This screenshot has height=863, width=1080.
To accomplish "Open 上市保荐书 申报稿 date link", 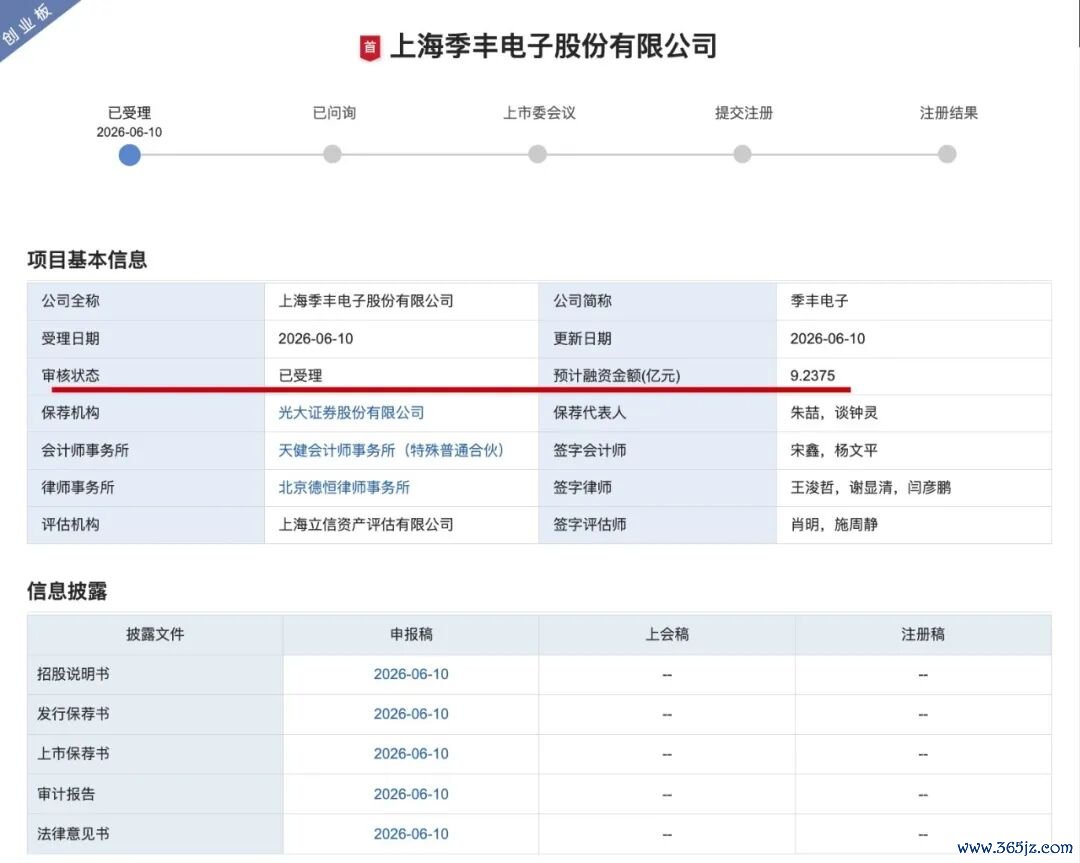I will click(411, 754).
